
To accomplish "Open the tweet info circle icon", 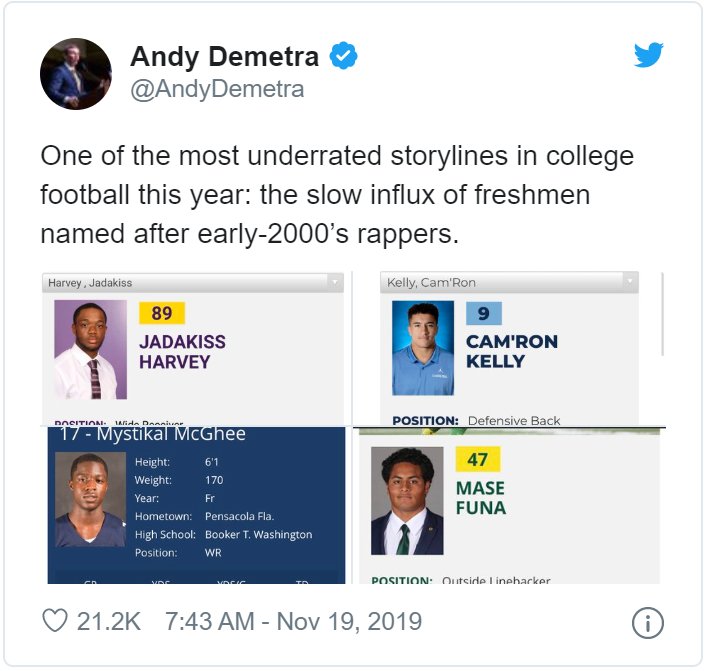I will 647,623.
